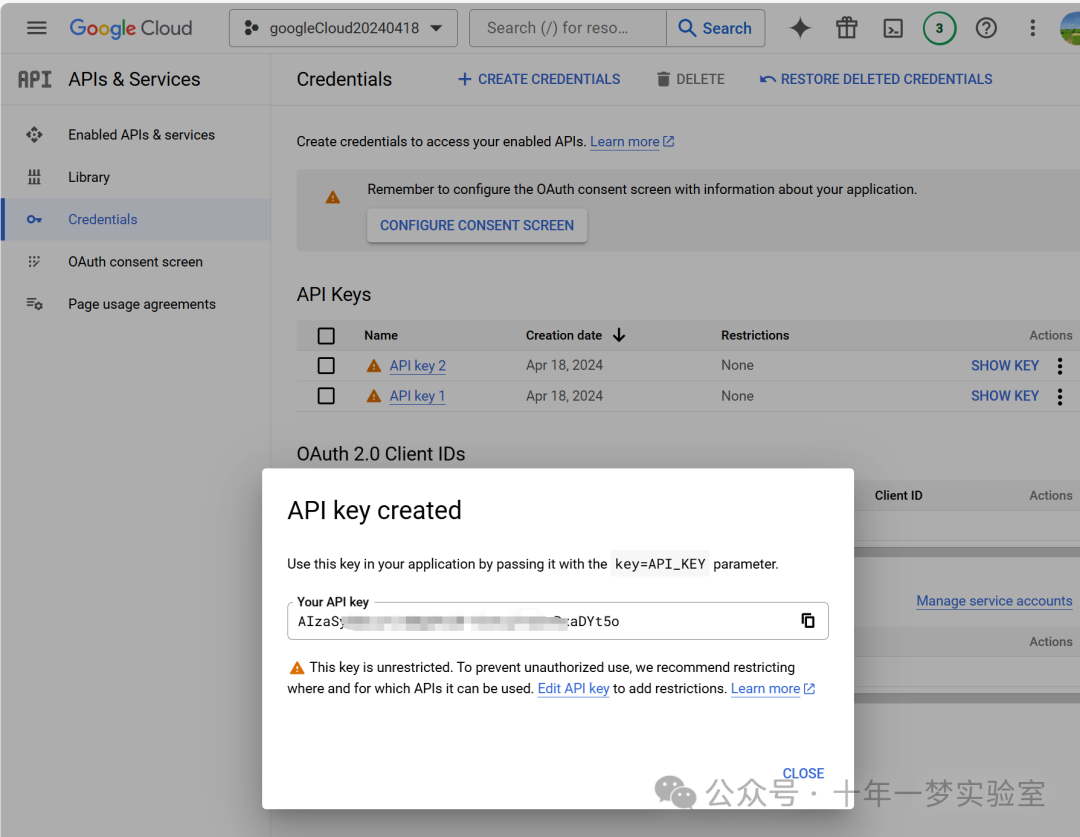The height and width of the screenshot is (837, 1080).
Task: Activate the Cloud Shell terminal icon
Action: point(893,28)
